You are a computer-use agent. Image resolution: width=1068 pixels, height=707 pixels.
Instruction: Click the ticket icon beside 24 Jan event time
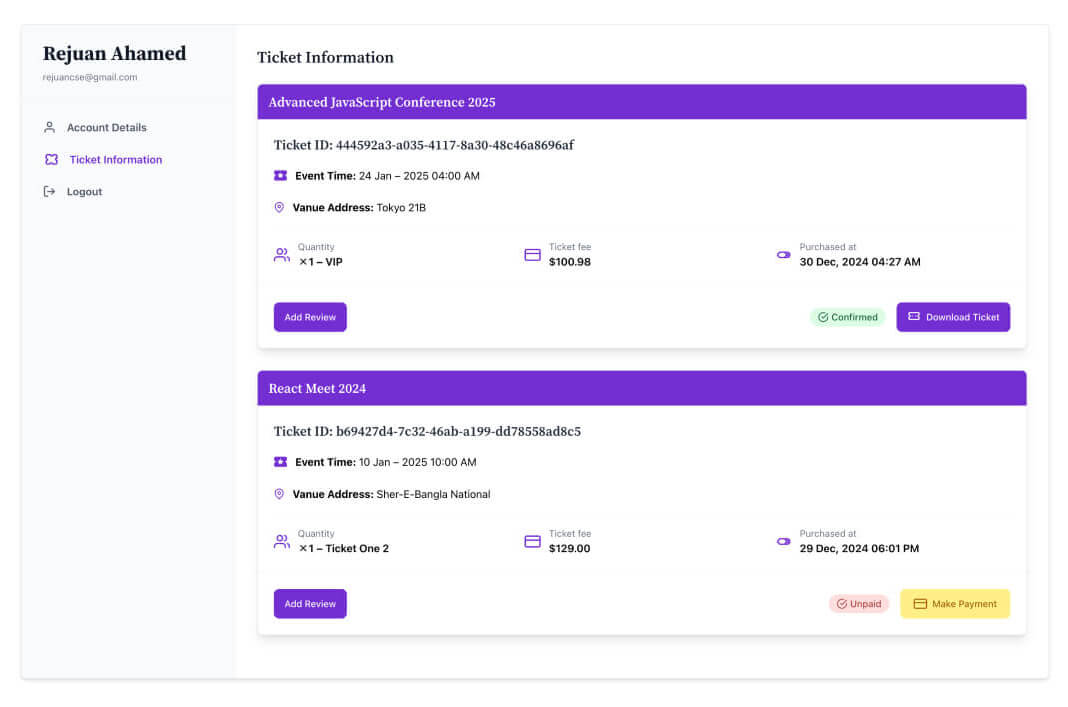coord(280,176)
